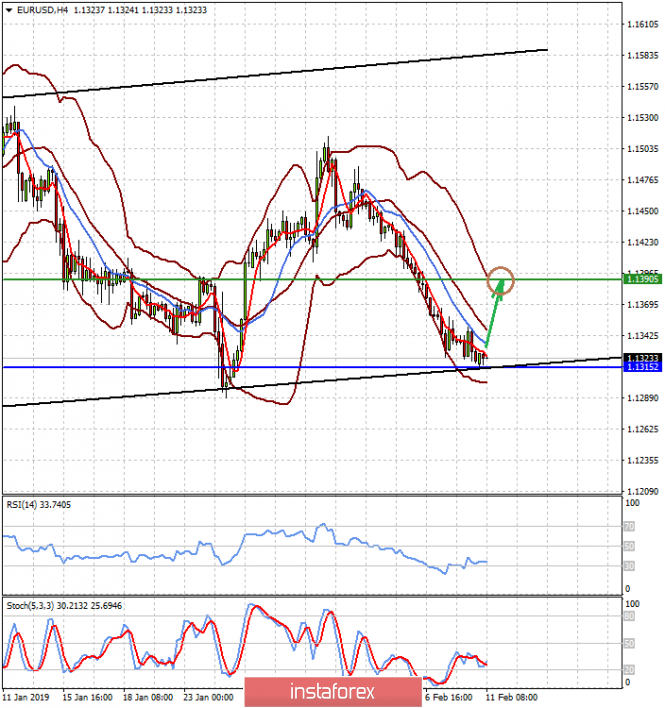Click the 1.14500 price axis label
This screenshot has height=708, width=665.
click(x=641, y=211)
